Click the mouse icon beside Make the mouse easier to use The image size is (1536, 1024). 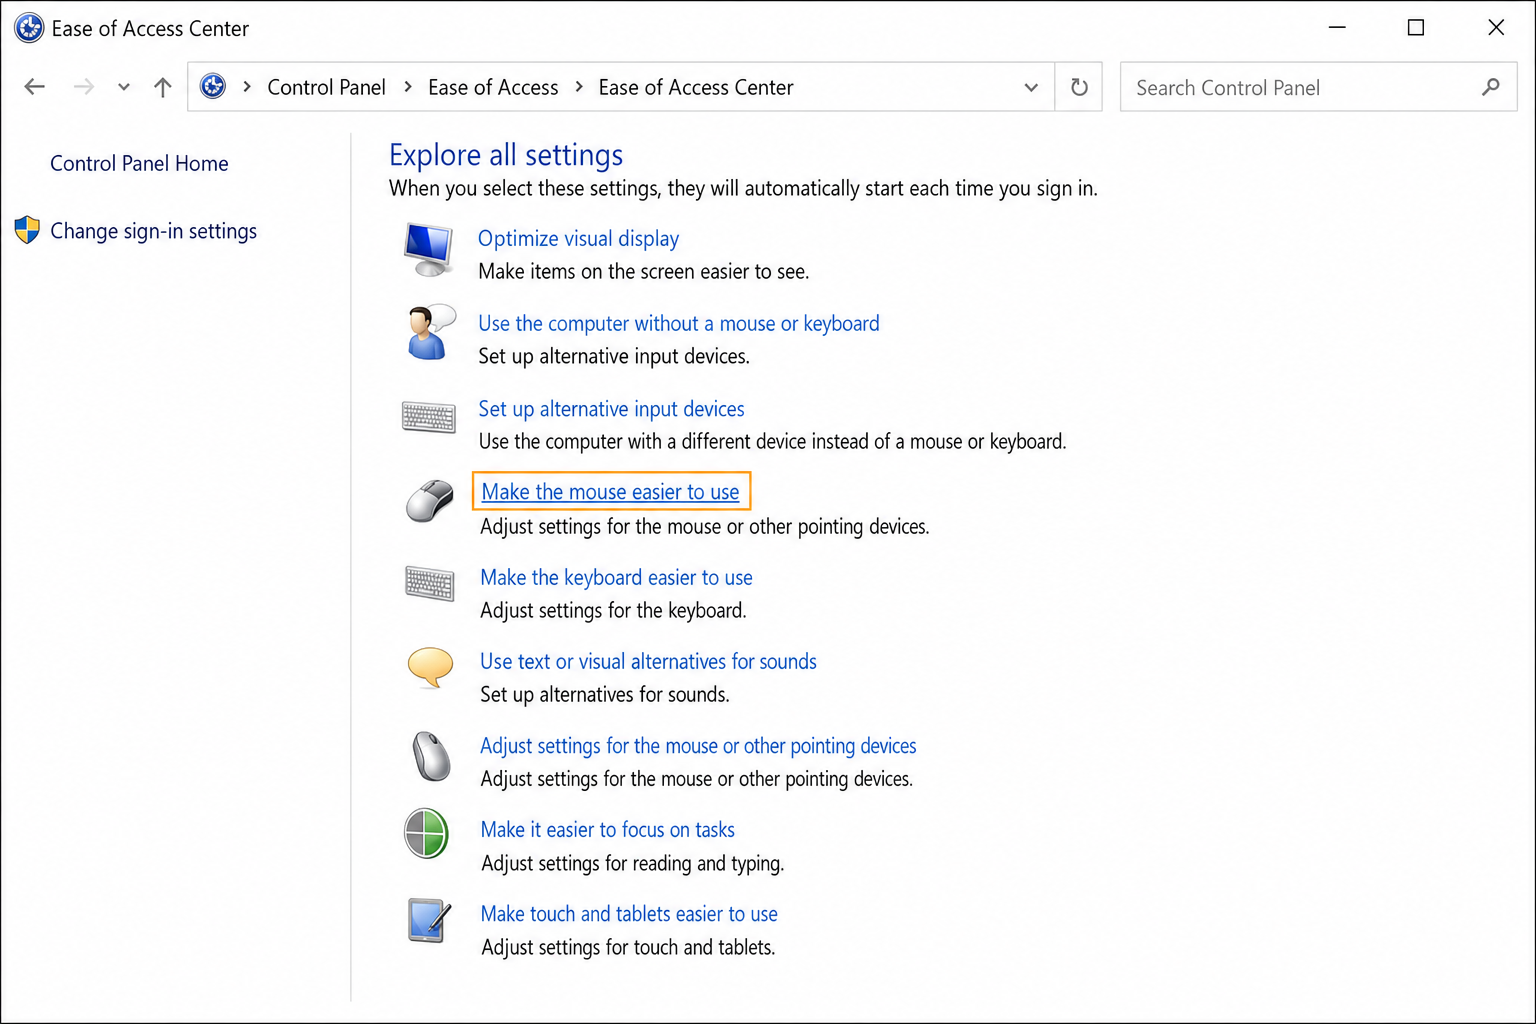tap(430, 500)
